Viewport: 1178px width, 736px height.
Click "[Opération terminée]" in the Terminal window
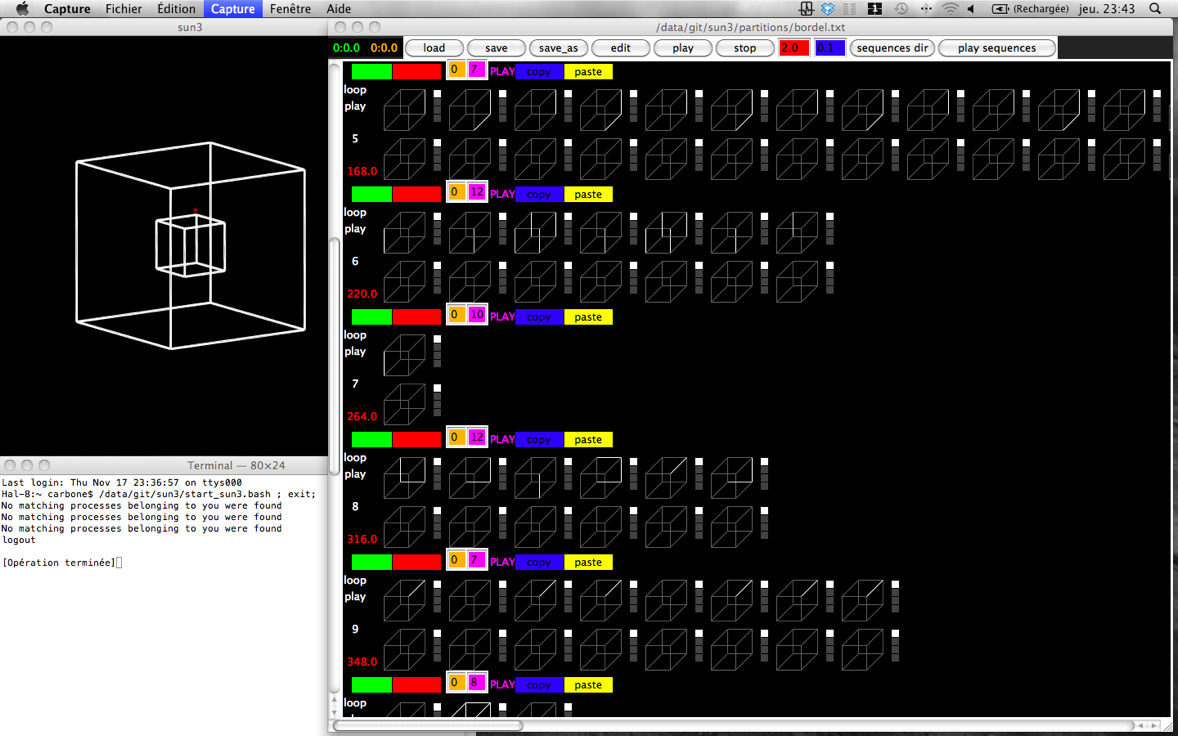59,563
